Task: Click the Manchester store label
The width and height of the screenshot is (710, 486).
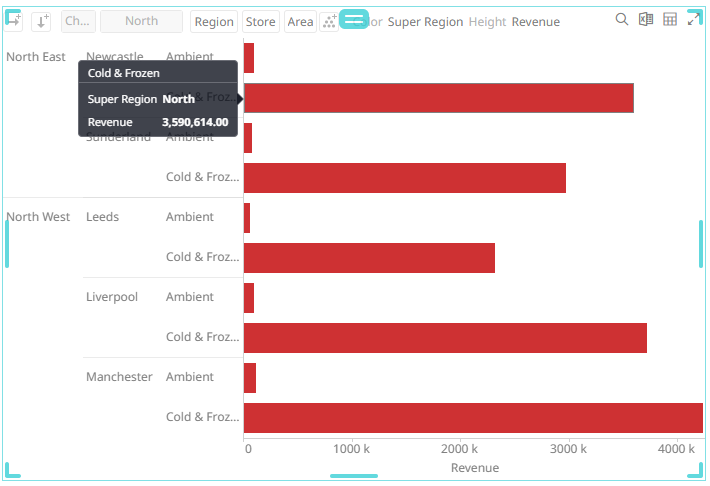Action: (x=119, y=376)
